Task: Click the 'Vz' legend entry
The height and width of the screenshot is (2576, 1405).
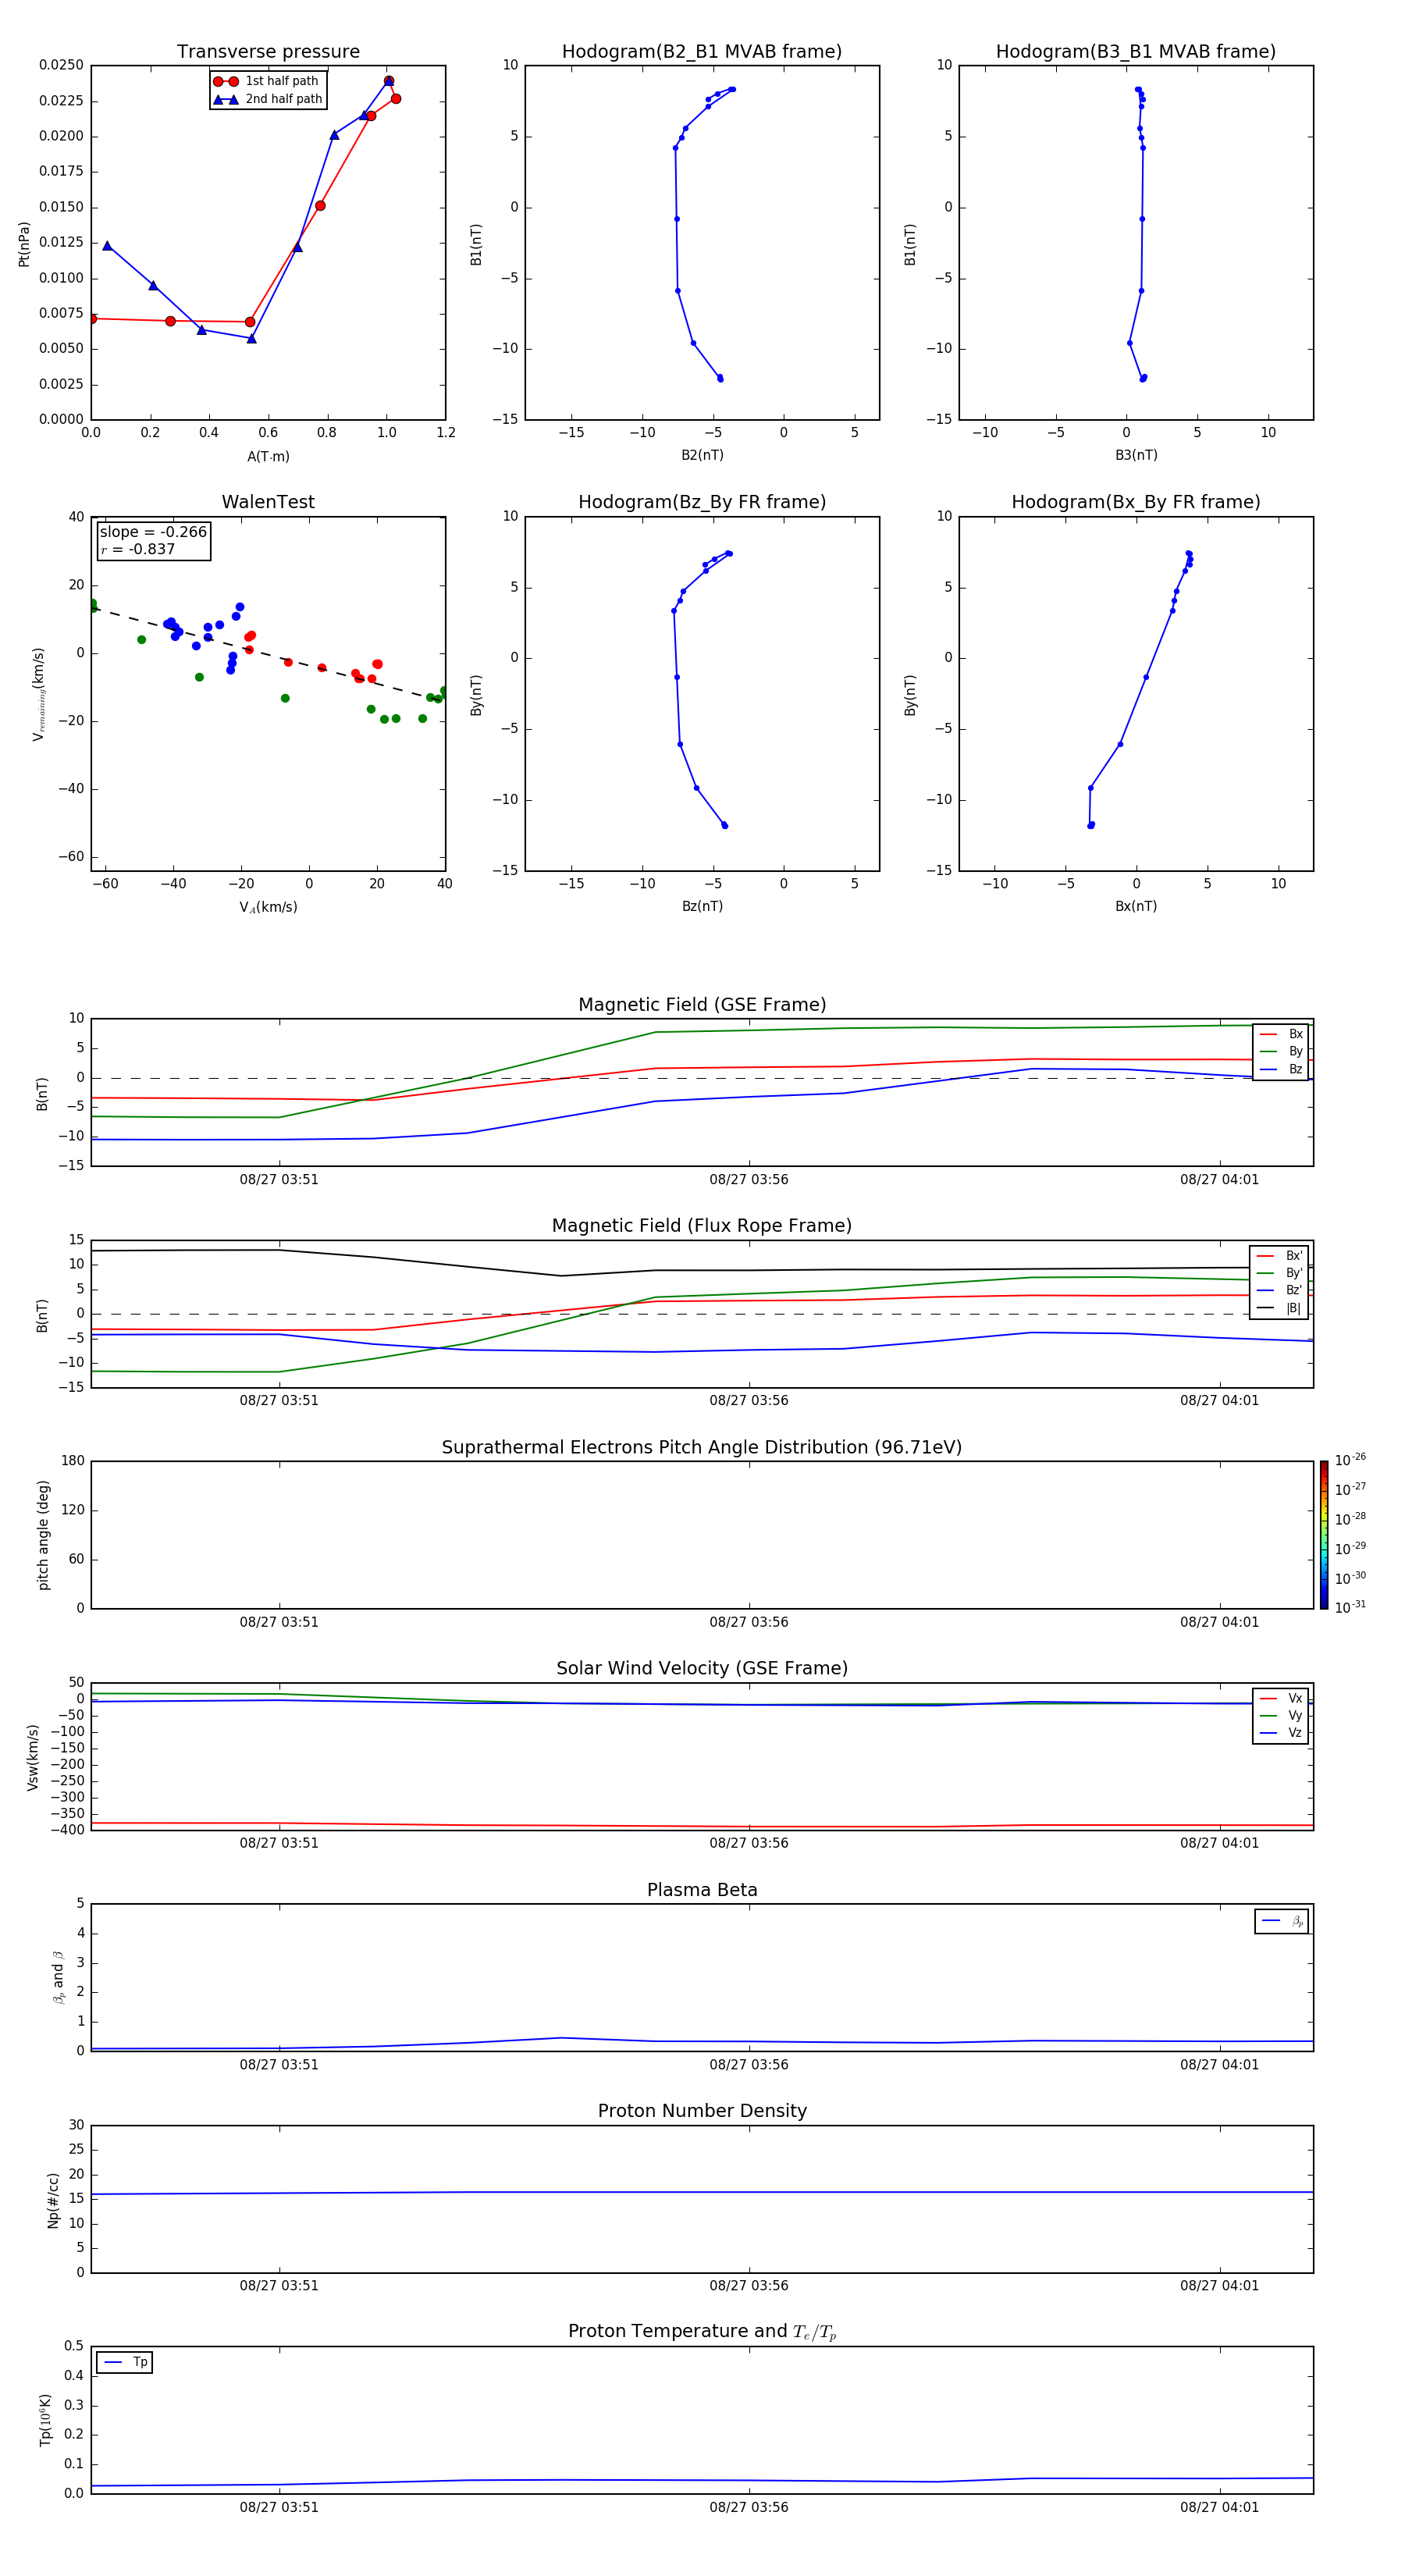Action: [x=1281, y=1733]
